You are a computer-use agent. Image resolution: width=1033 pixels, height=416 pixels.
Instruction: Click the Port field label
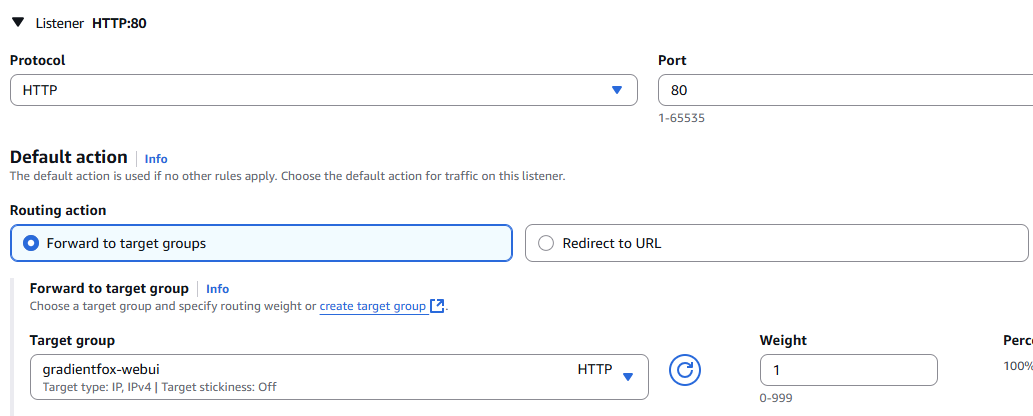point(672,60)
